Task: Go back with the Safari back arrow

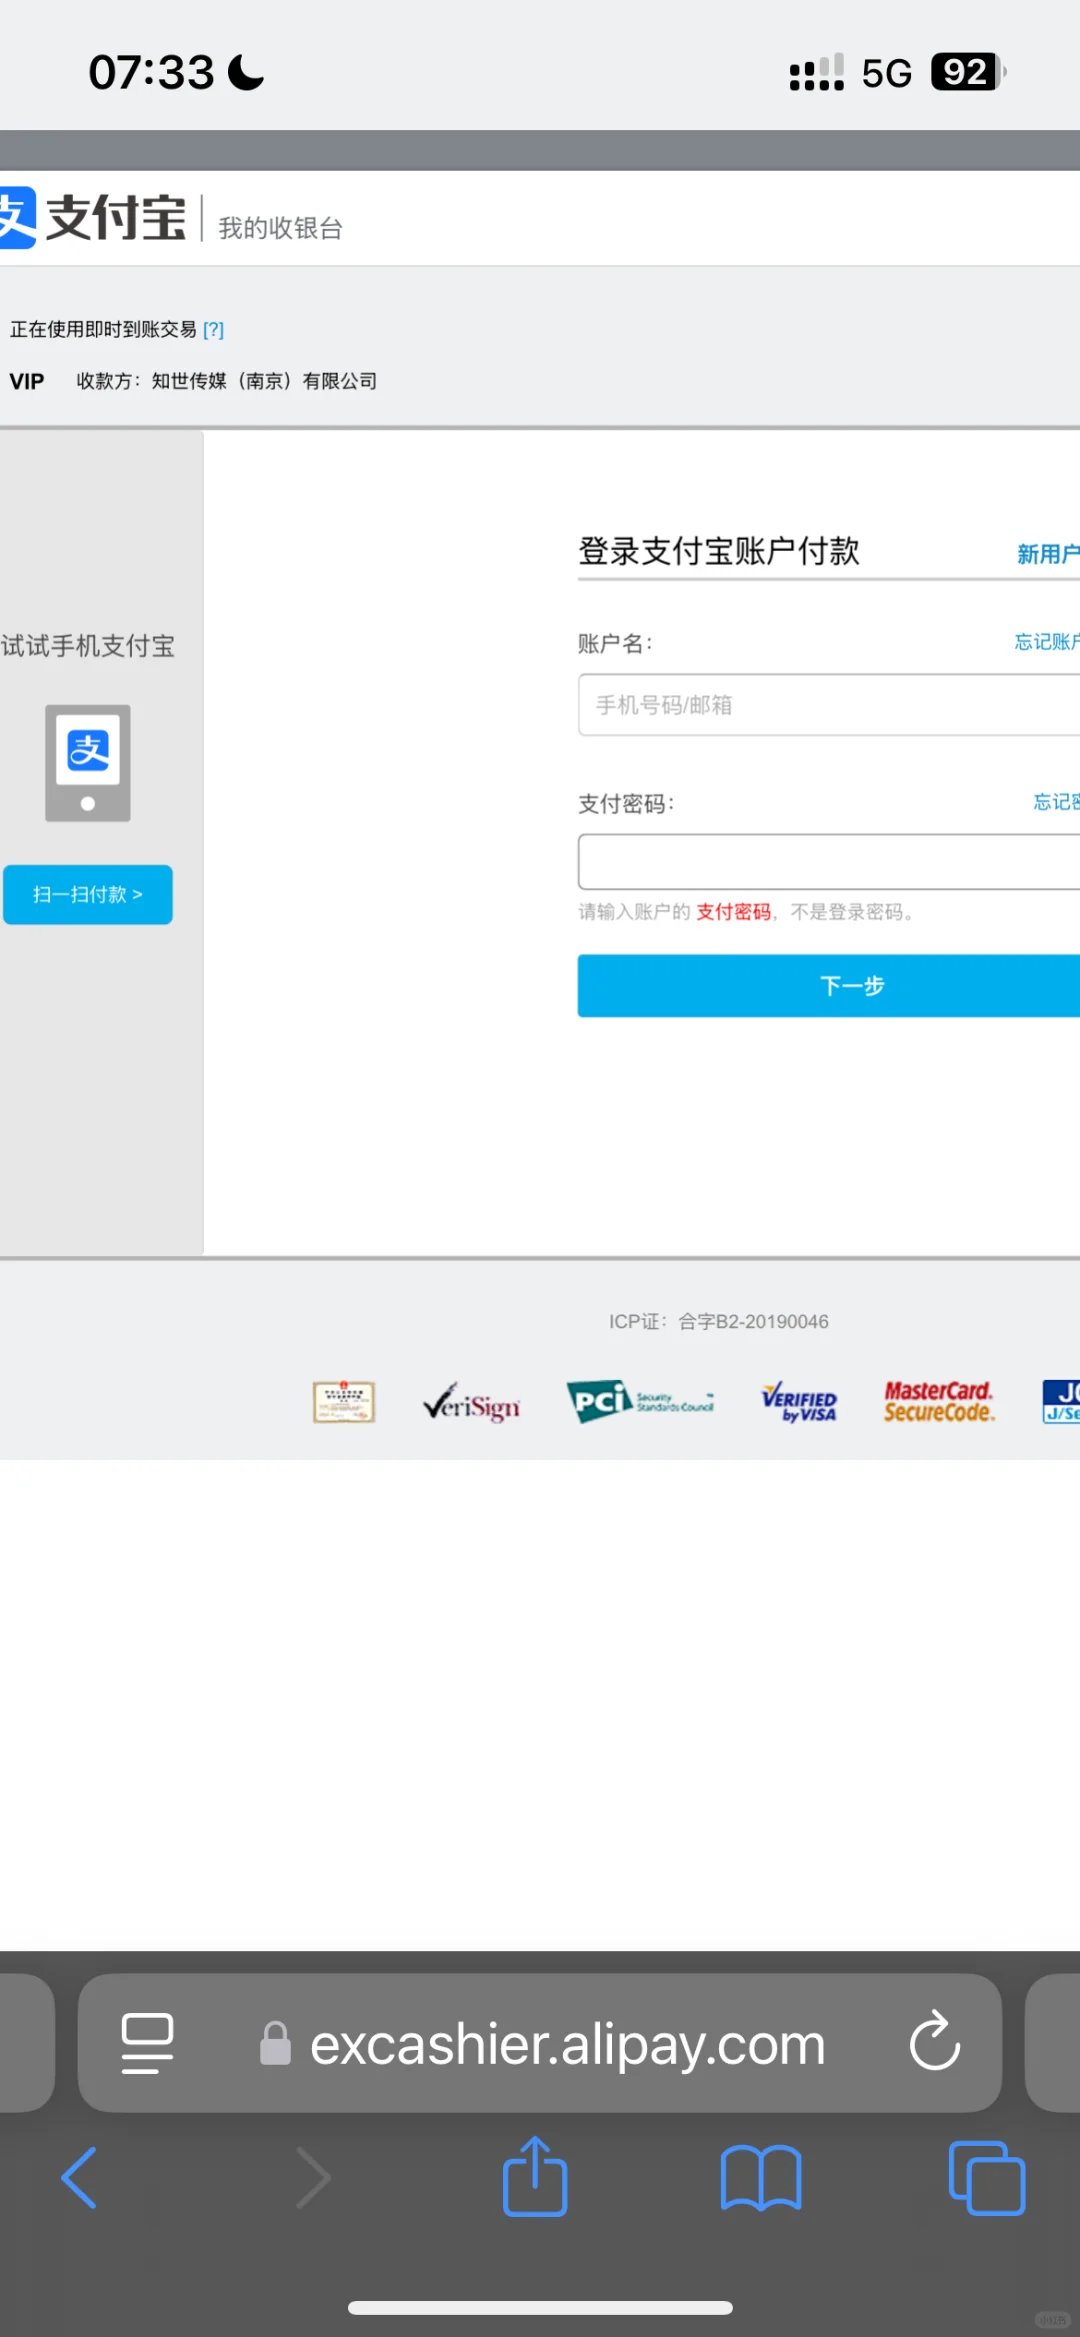Action: [79, 2177]
